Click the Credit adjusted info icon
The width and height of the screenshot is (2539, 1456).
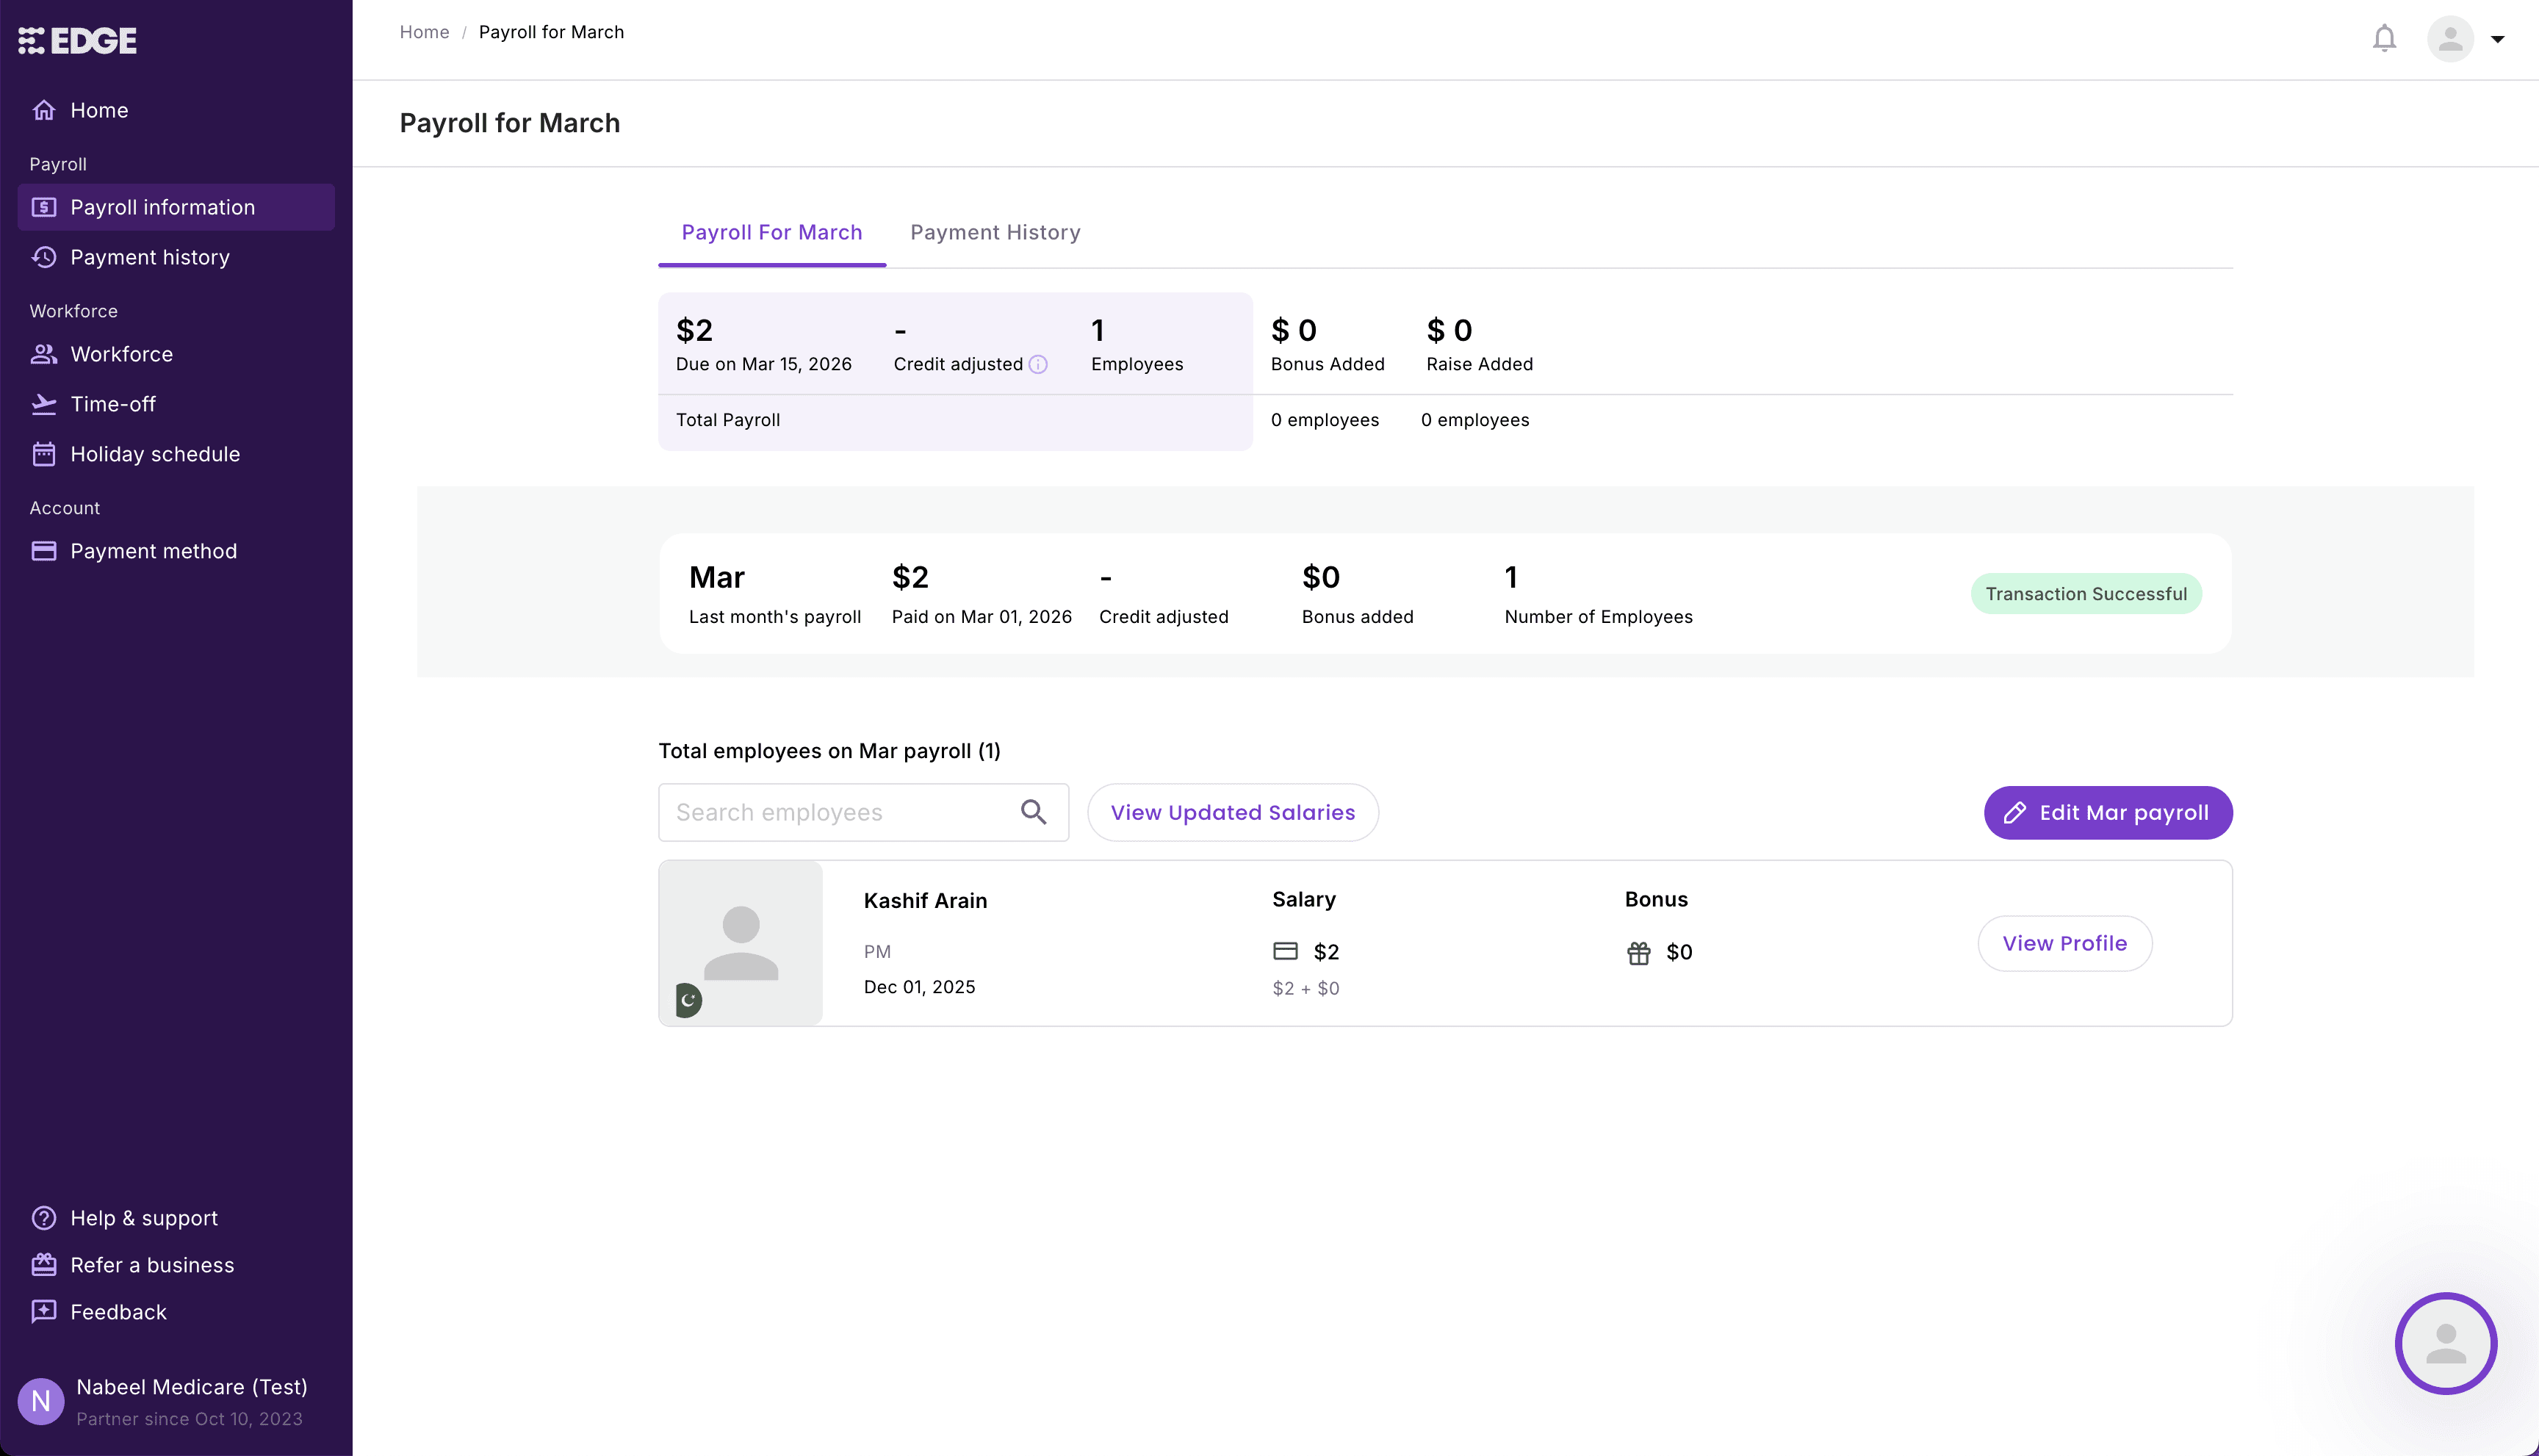pos(1038,364)
